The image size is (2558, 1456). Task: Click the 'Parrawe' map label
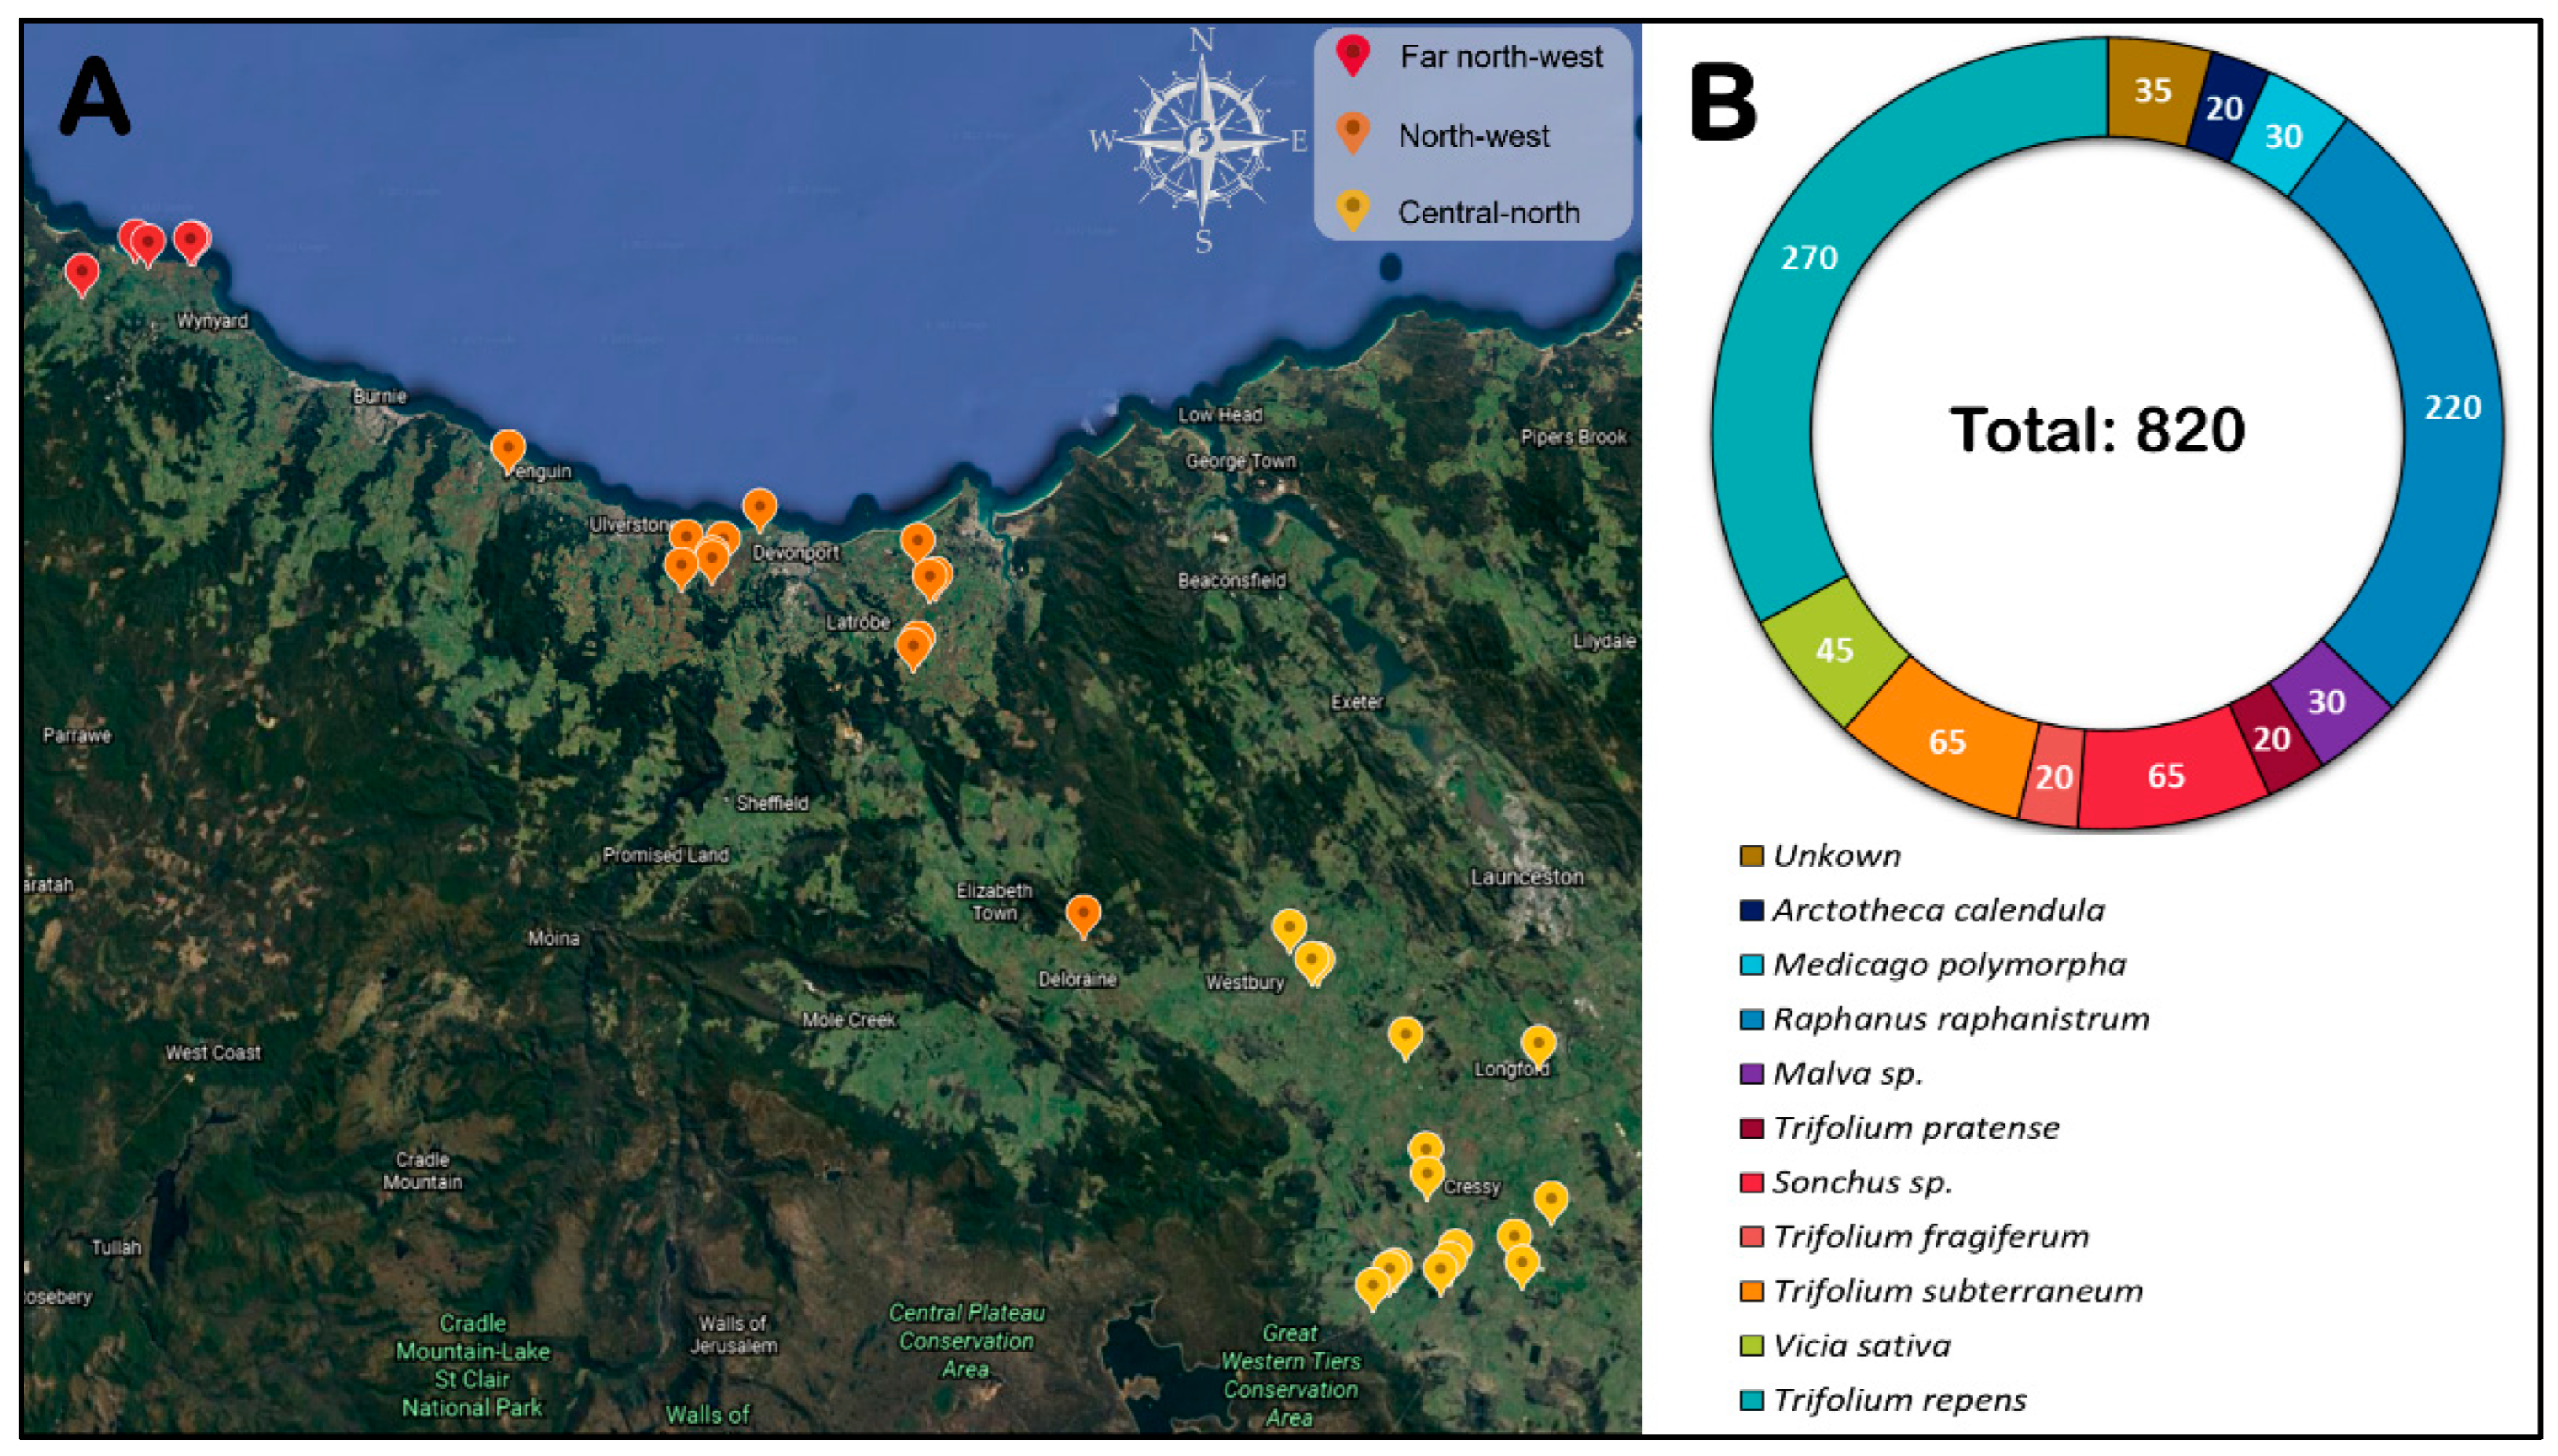point(77,735)
